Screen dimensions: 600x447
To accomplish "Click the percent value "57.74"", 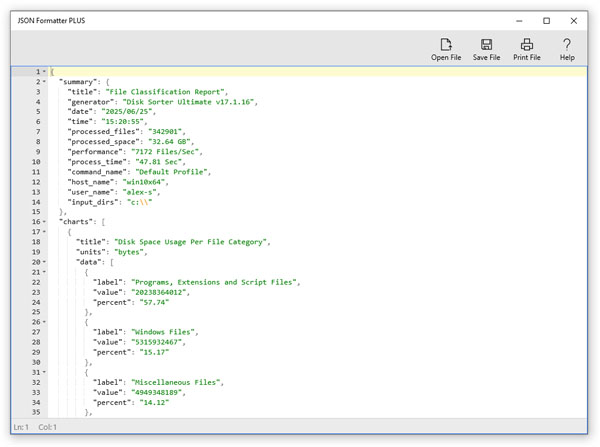I will (154, 302).
